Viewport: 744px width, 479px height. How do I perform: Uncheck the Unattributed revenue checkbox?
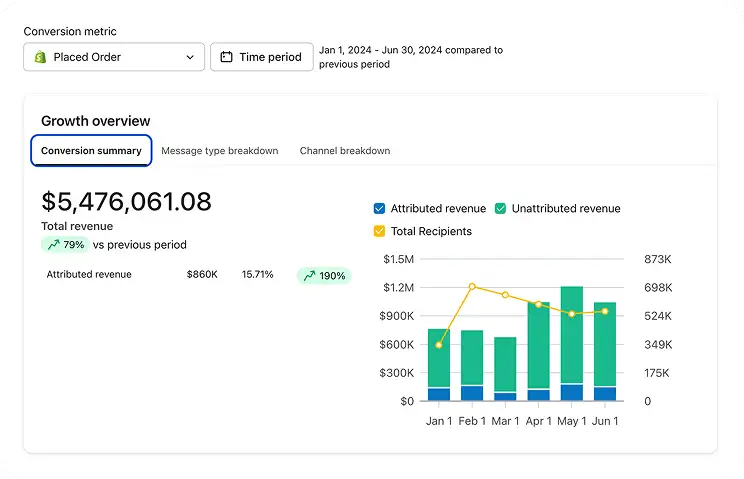coord(500,209)
